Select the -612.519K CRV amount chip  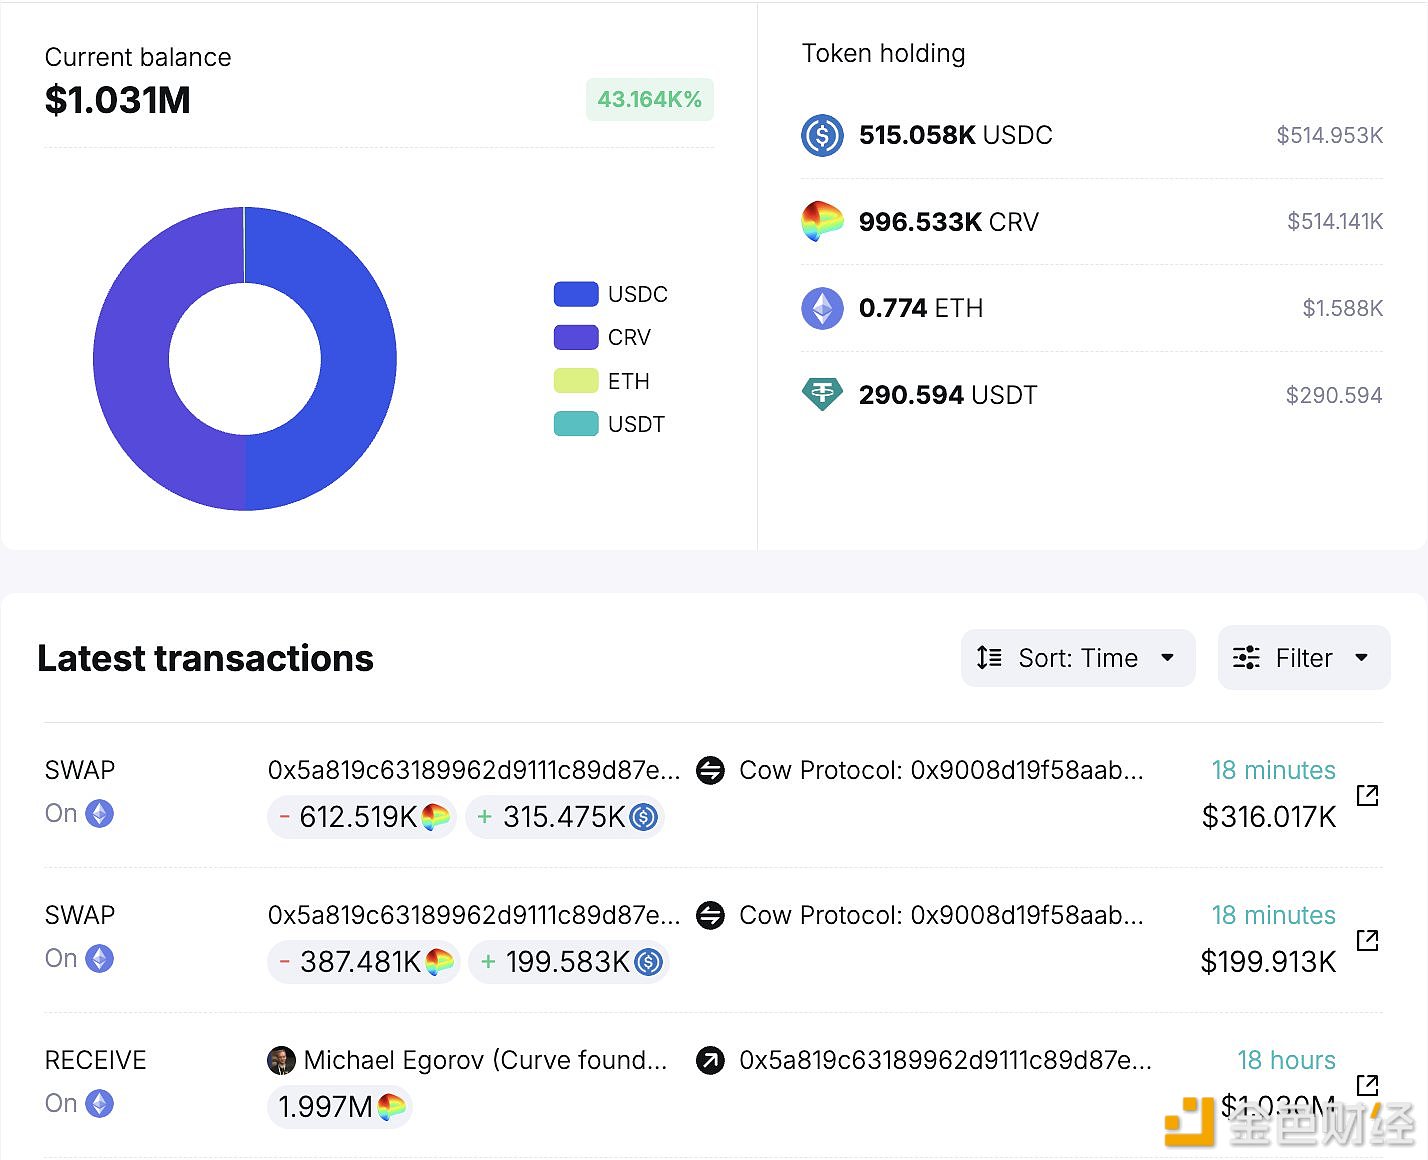tap(362, 817)
